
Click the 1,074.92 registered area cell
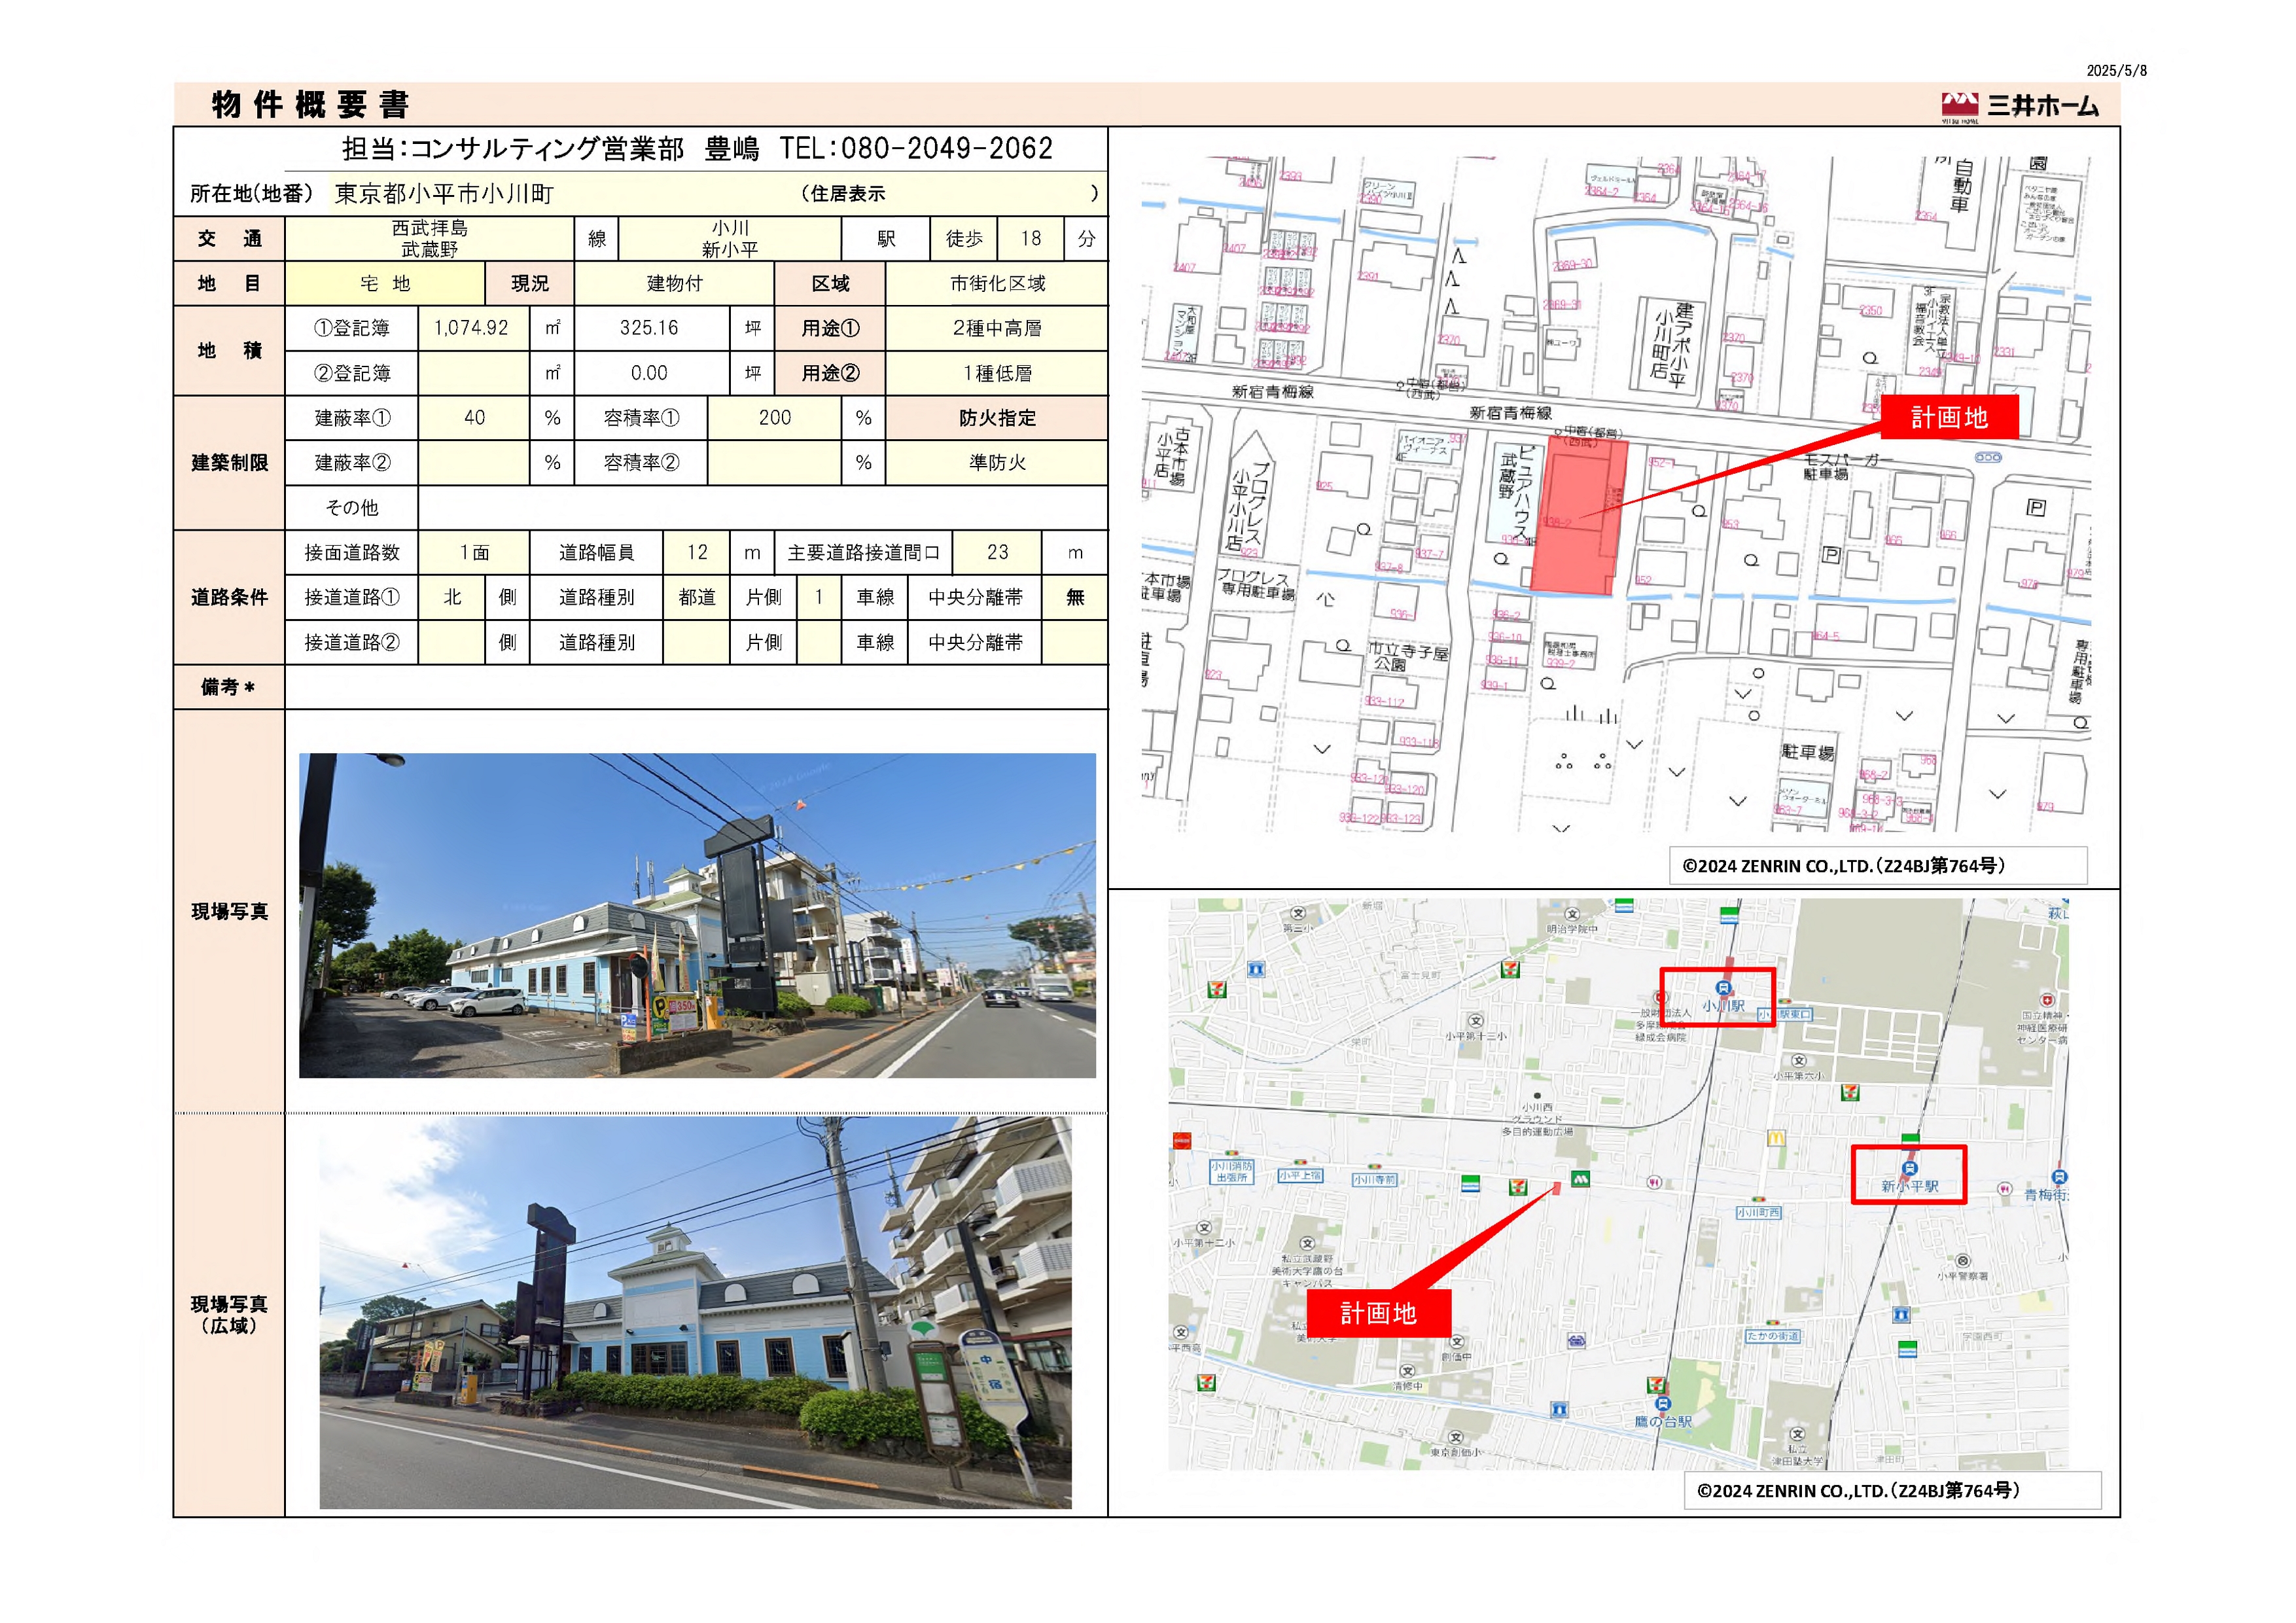tap(471, 328)
